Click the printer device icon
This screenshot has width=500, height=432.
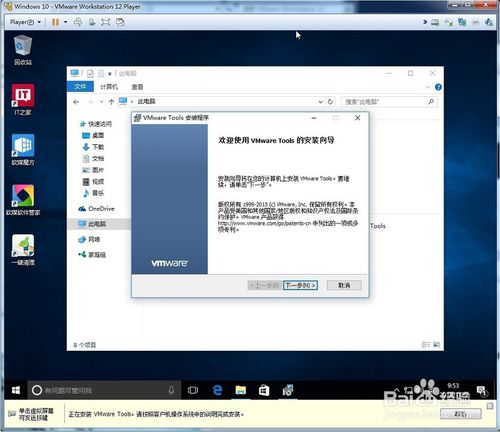pyautogui.click(x=476, y=22)
